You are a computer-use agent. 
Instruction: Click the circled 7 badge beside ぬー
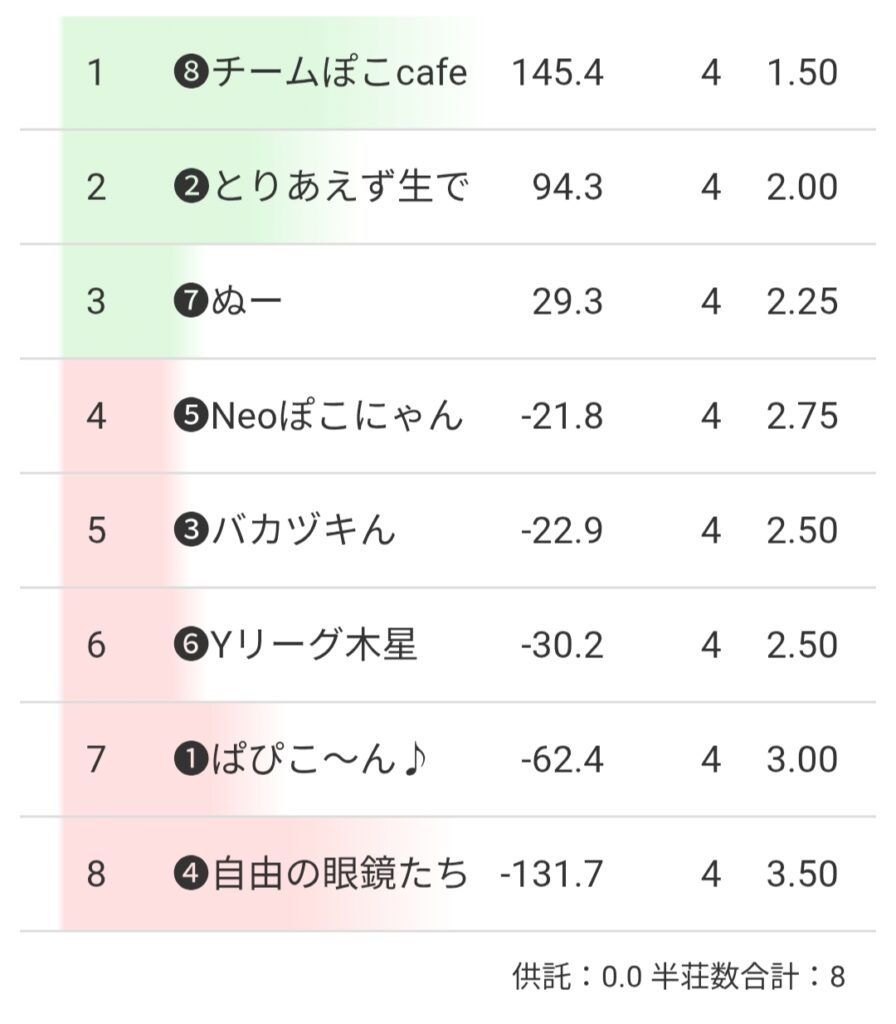(189, 303)
